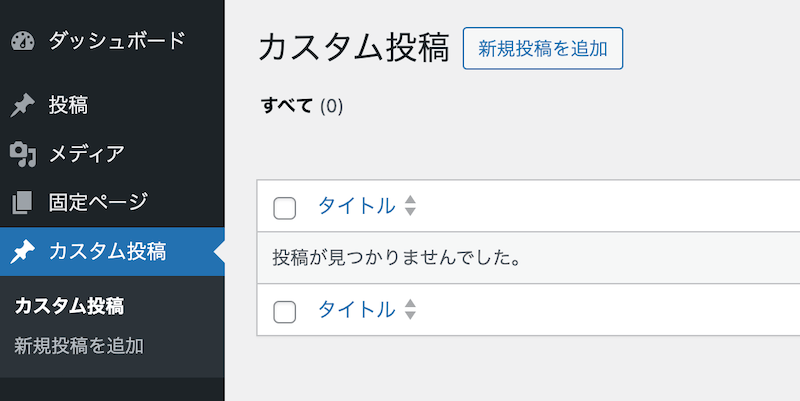Tick the select-all checkbox in table footer
This screenshot has width=800, height=401.
(285, 311)
